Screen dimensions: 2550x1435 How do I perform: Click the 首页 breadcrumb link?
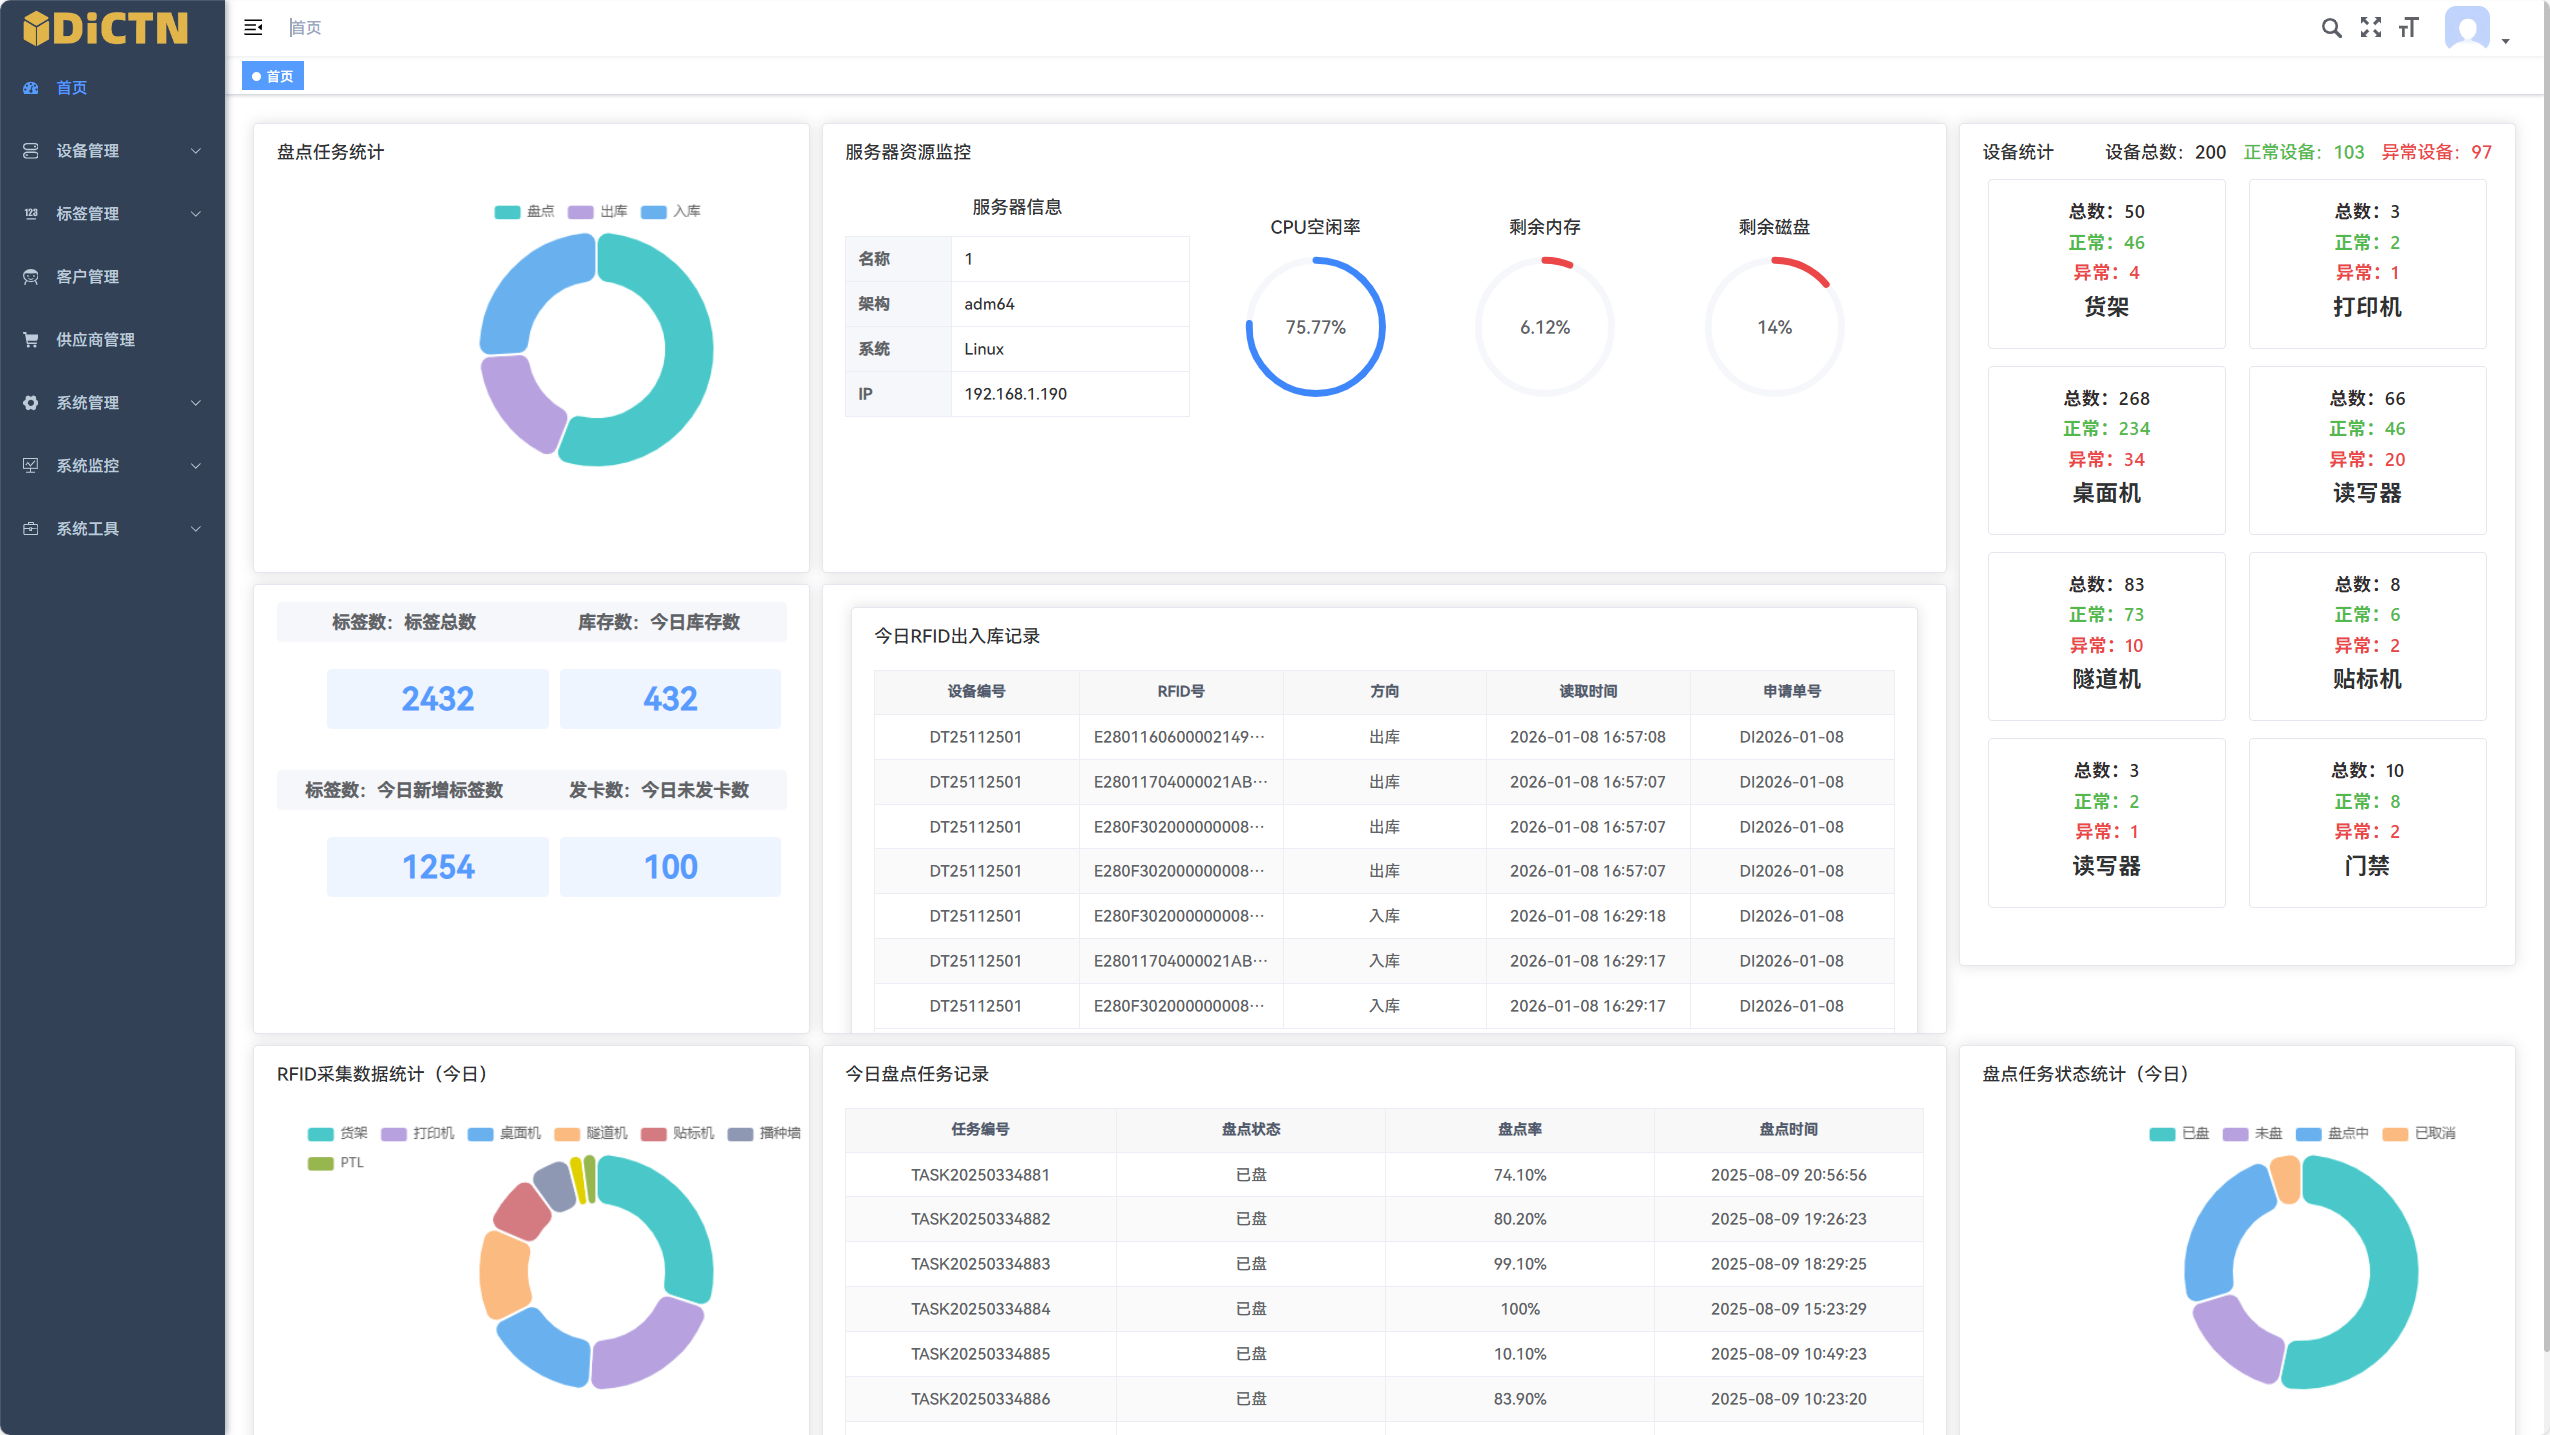(x=306, y=28)
